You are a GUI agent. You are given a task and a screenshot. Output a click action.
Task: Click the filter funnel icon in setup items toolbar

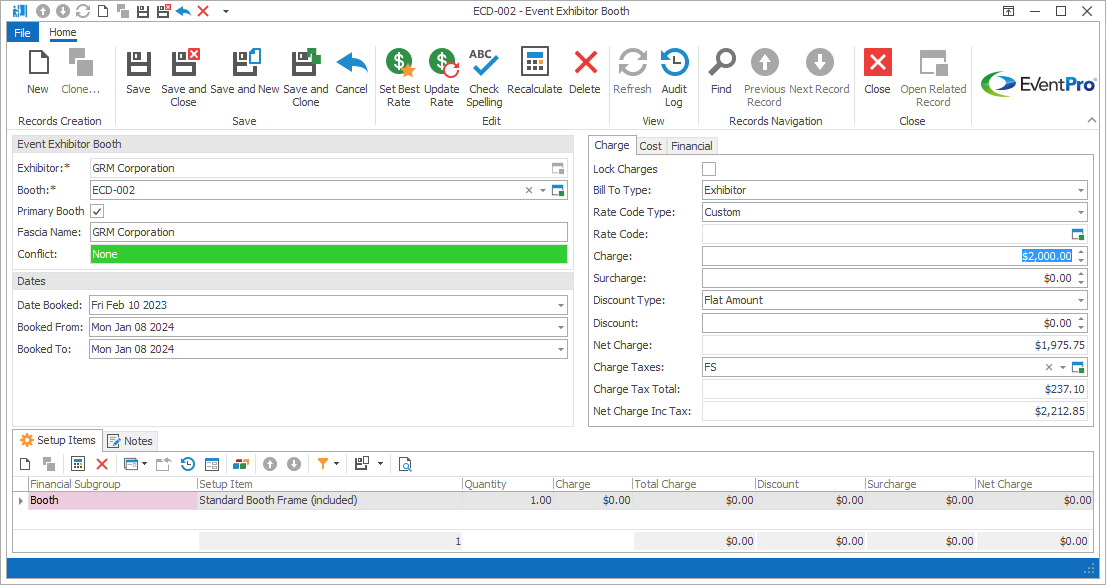point(322,464)
